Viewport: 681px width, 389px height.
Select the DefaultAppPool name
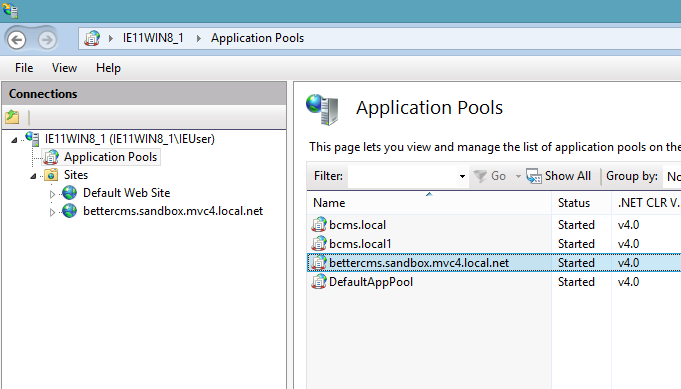point(371,282)
